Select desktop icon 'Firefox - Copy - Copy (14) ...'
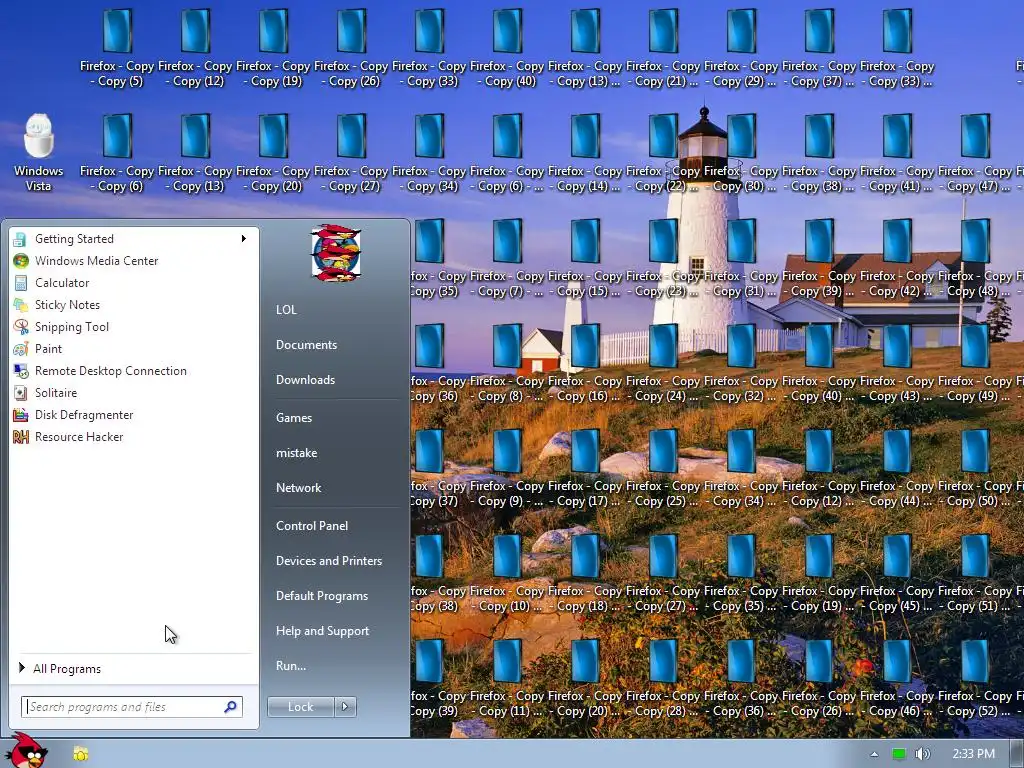 [584, 153]
